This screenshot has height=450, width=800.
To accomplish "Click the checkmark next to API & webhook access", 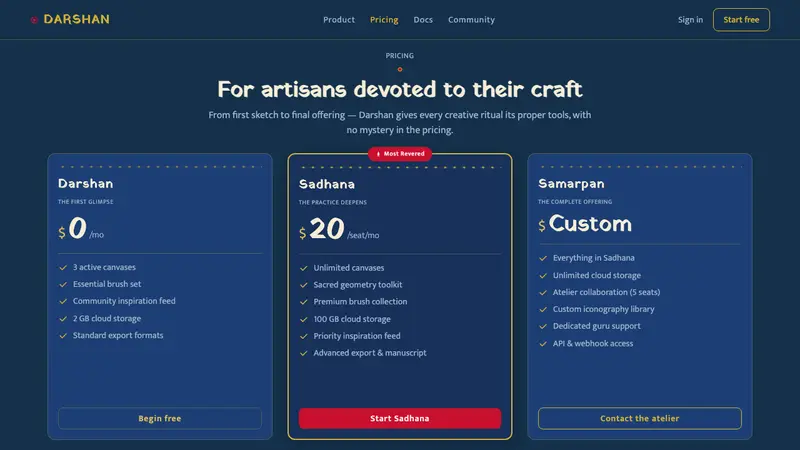I will click(543, 344).
